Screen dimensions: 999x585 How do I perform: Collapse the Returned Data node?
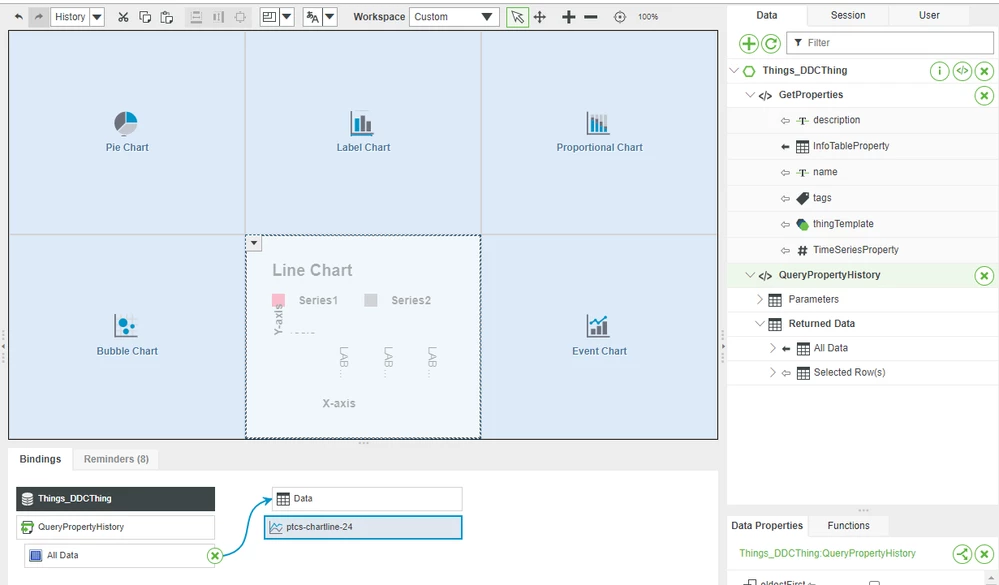coord(759,324)
